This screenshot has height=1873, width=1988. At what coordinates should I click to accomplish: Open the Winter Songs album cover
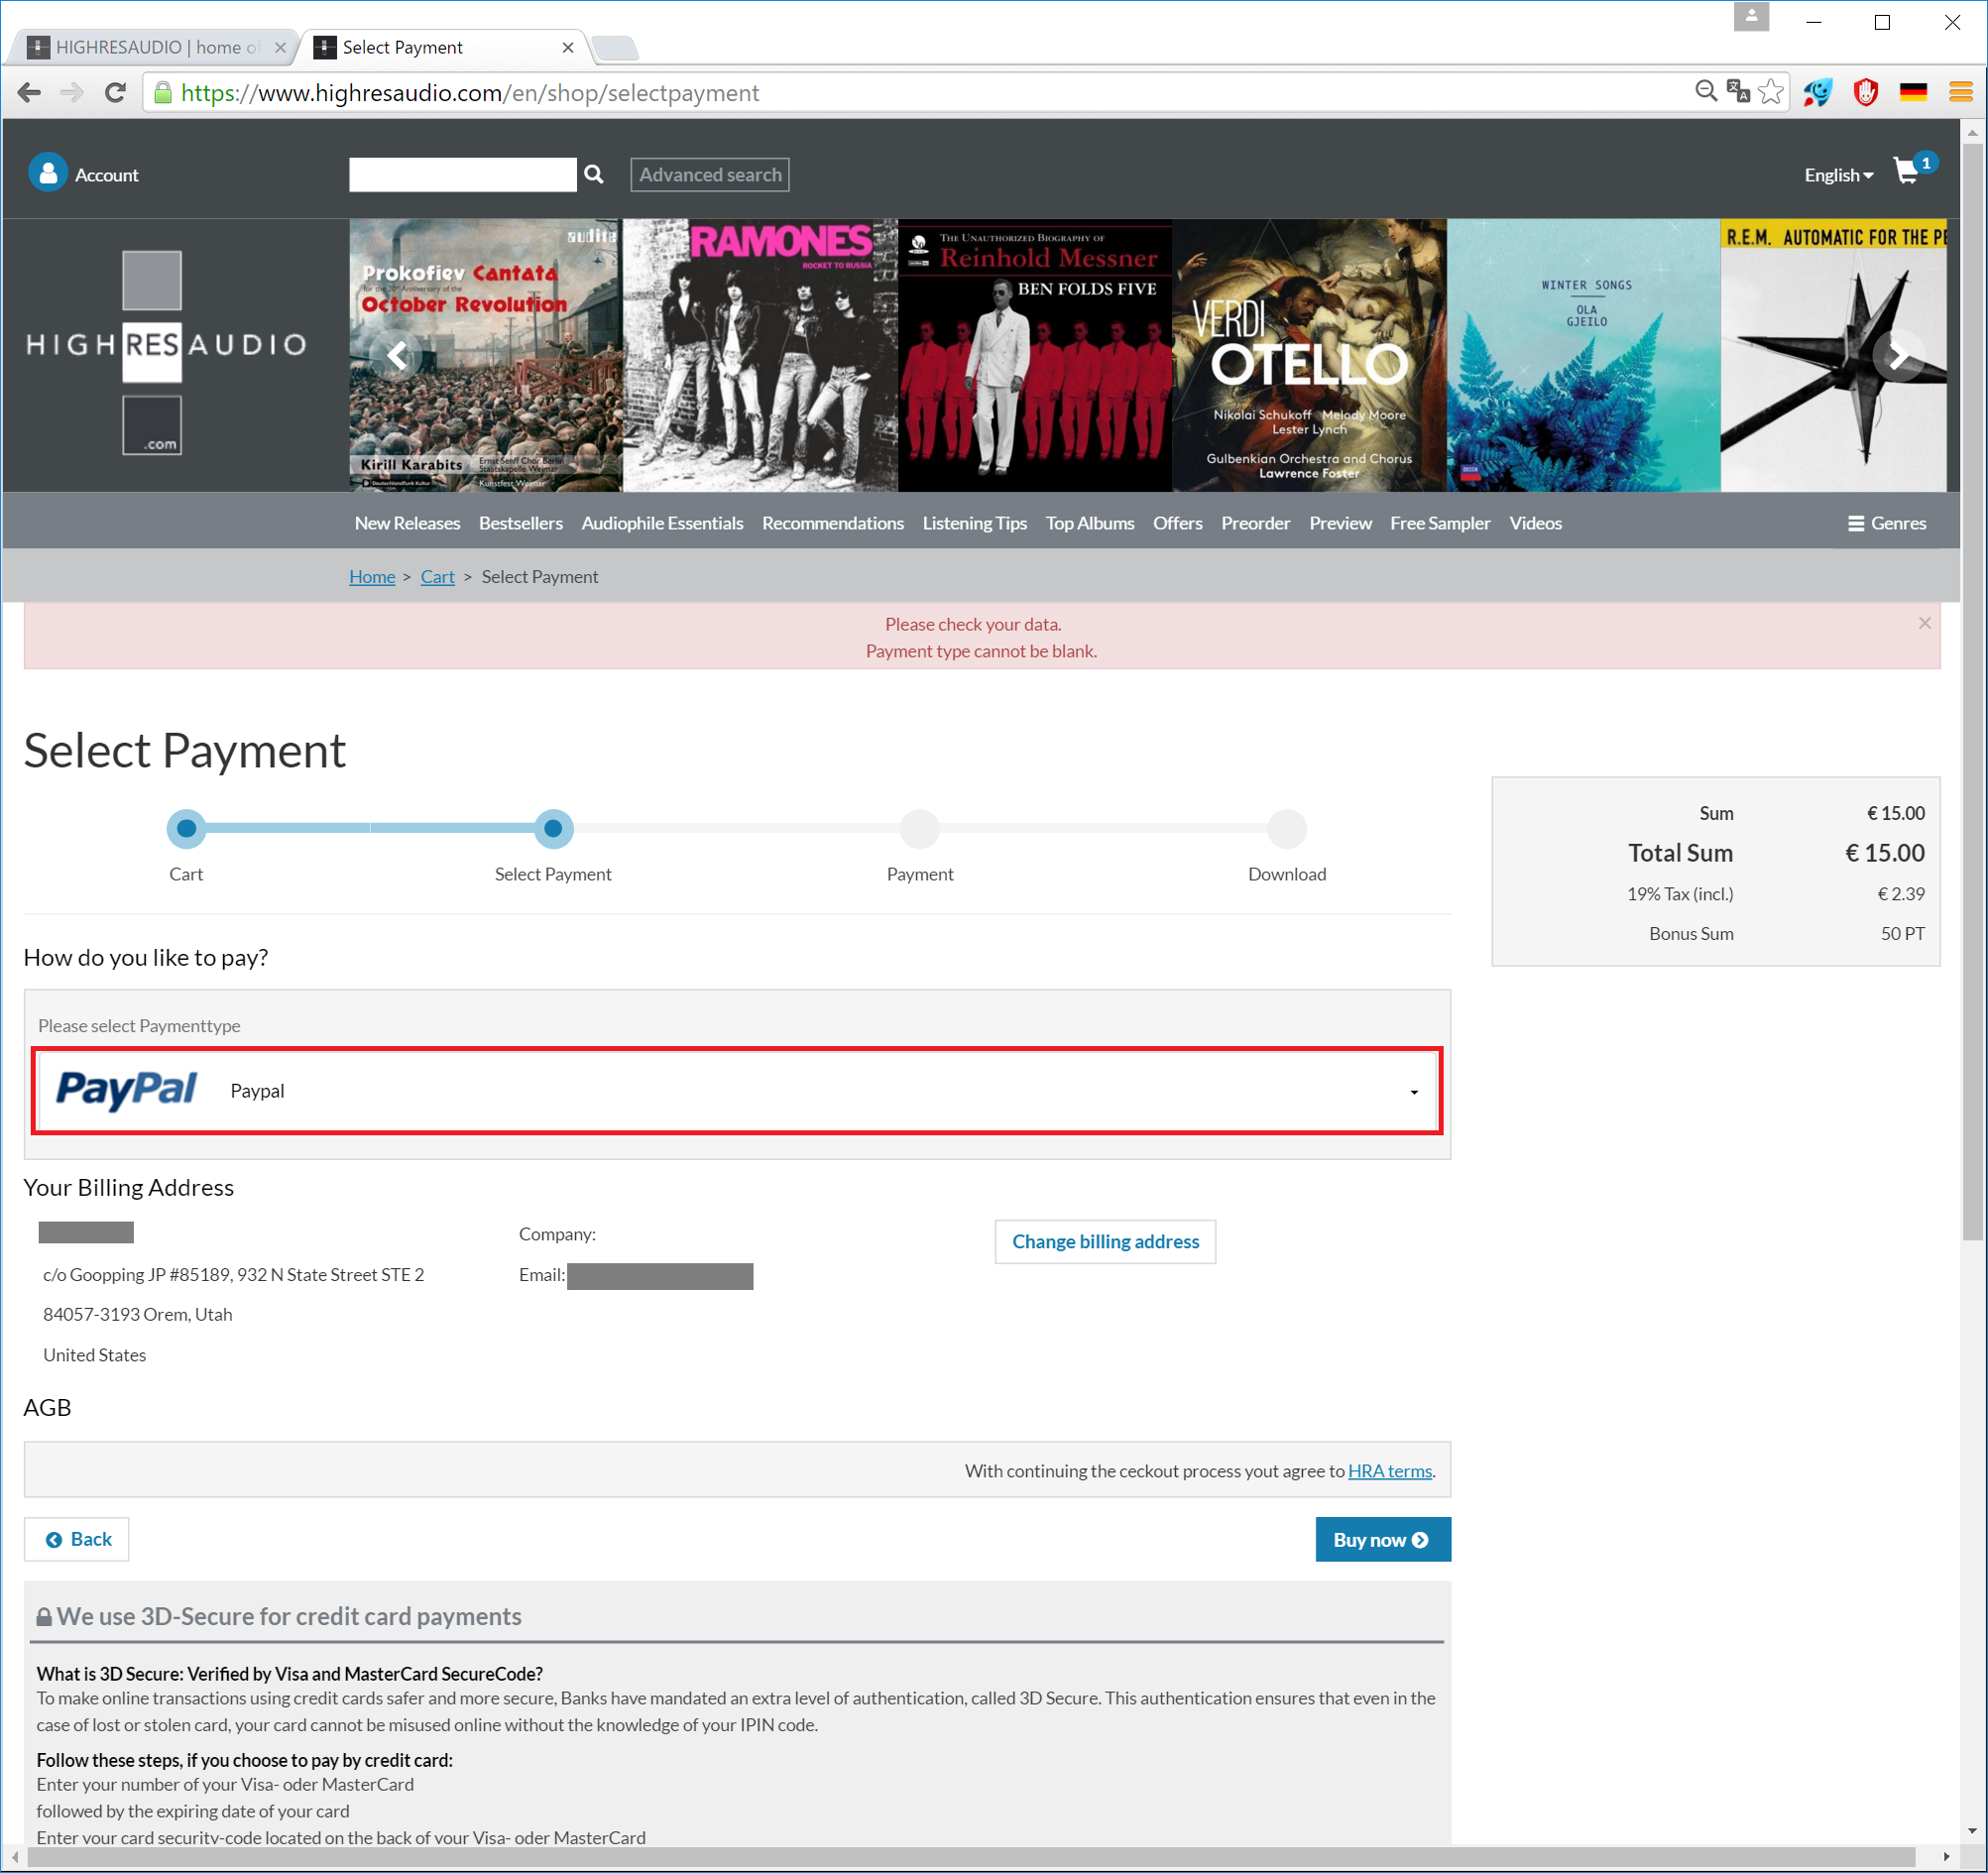(x=1584, y=355)
